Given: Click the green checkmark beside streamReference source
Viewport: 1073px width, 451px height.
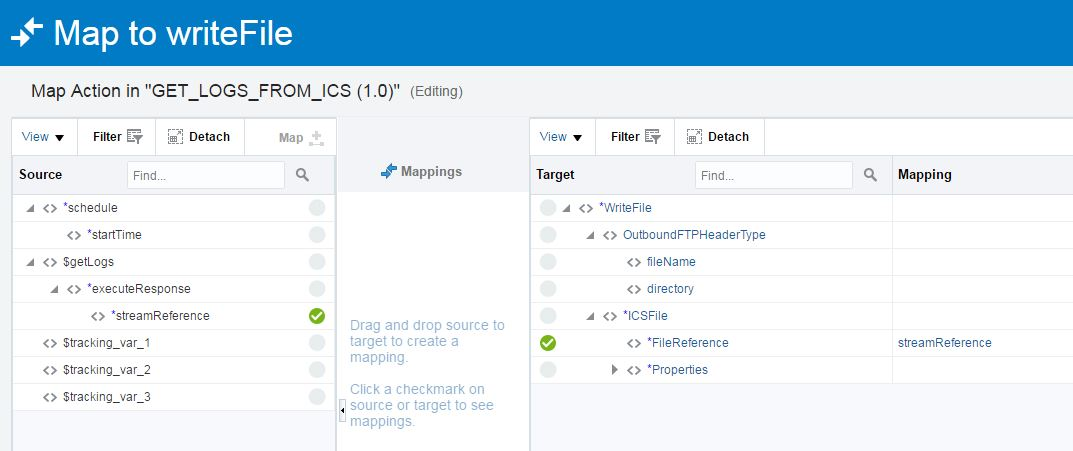Looking at the screenshot, I should coord(317,316).
